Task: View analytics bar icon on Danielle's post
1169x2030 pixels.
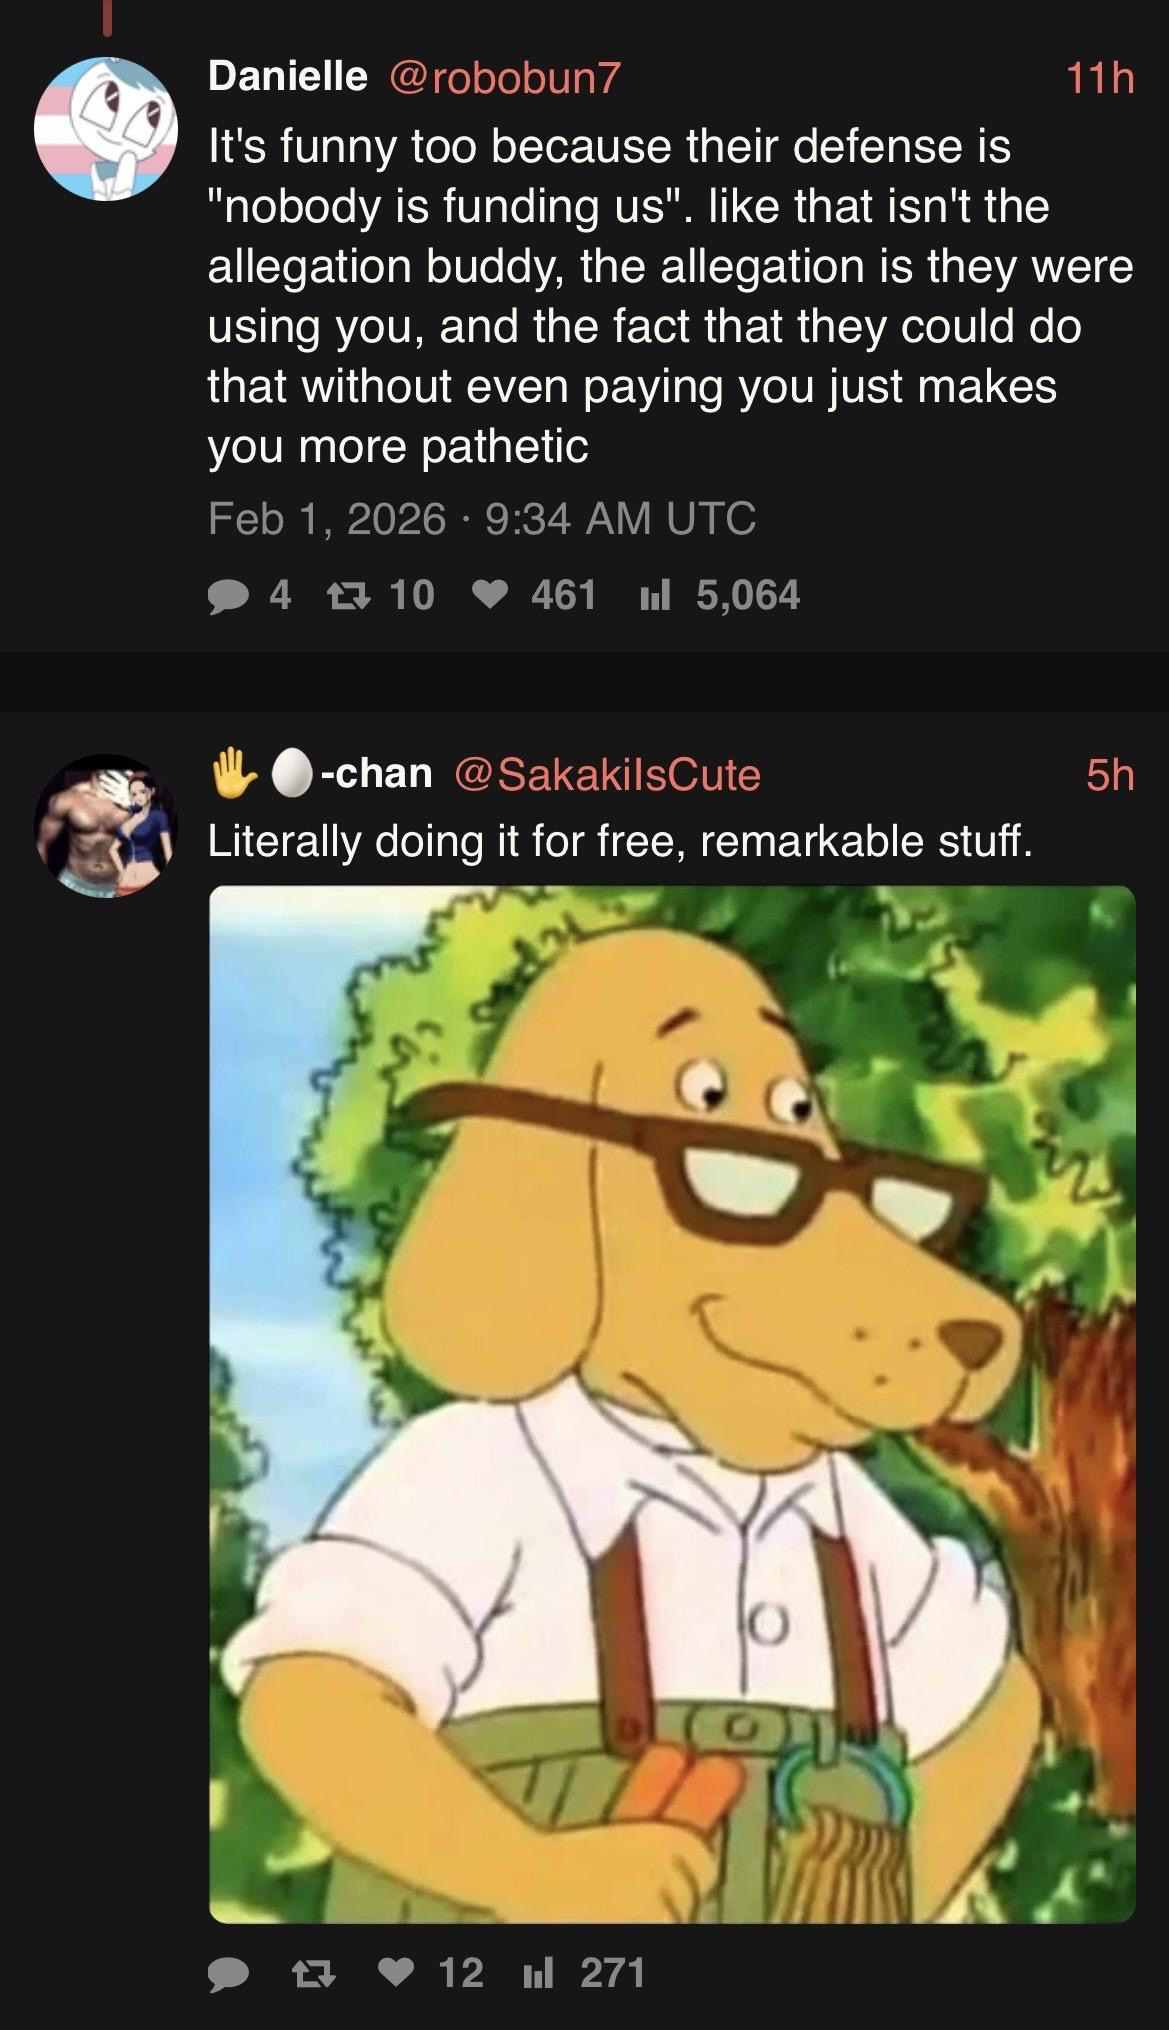Action: 654,596
